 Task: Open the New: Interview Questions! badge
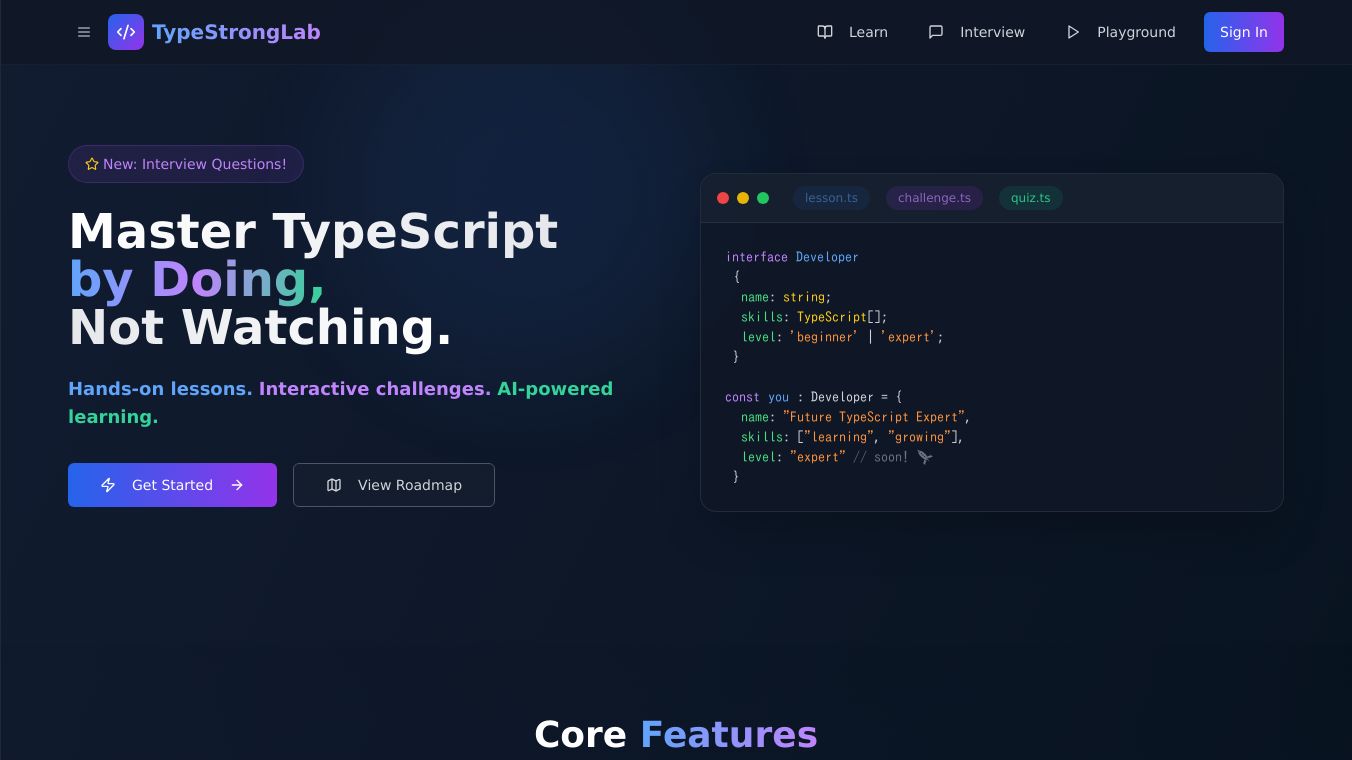click(186, 164)
